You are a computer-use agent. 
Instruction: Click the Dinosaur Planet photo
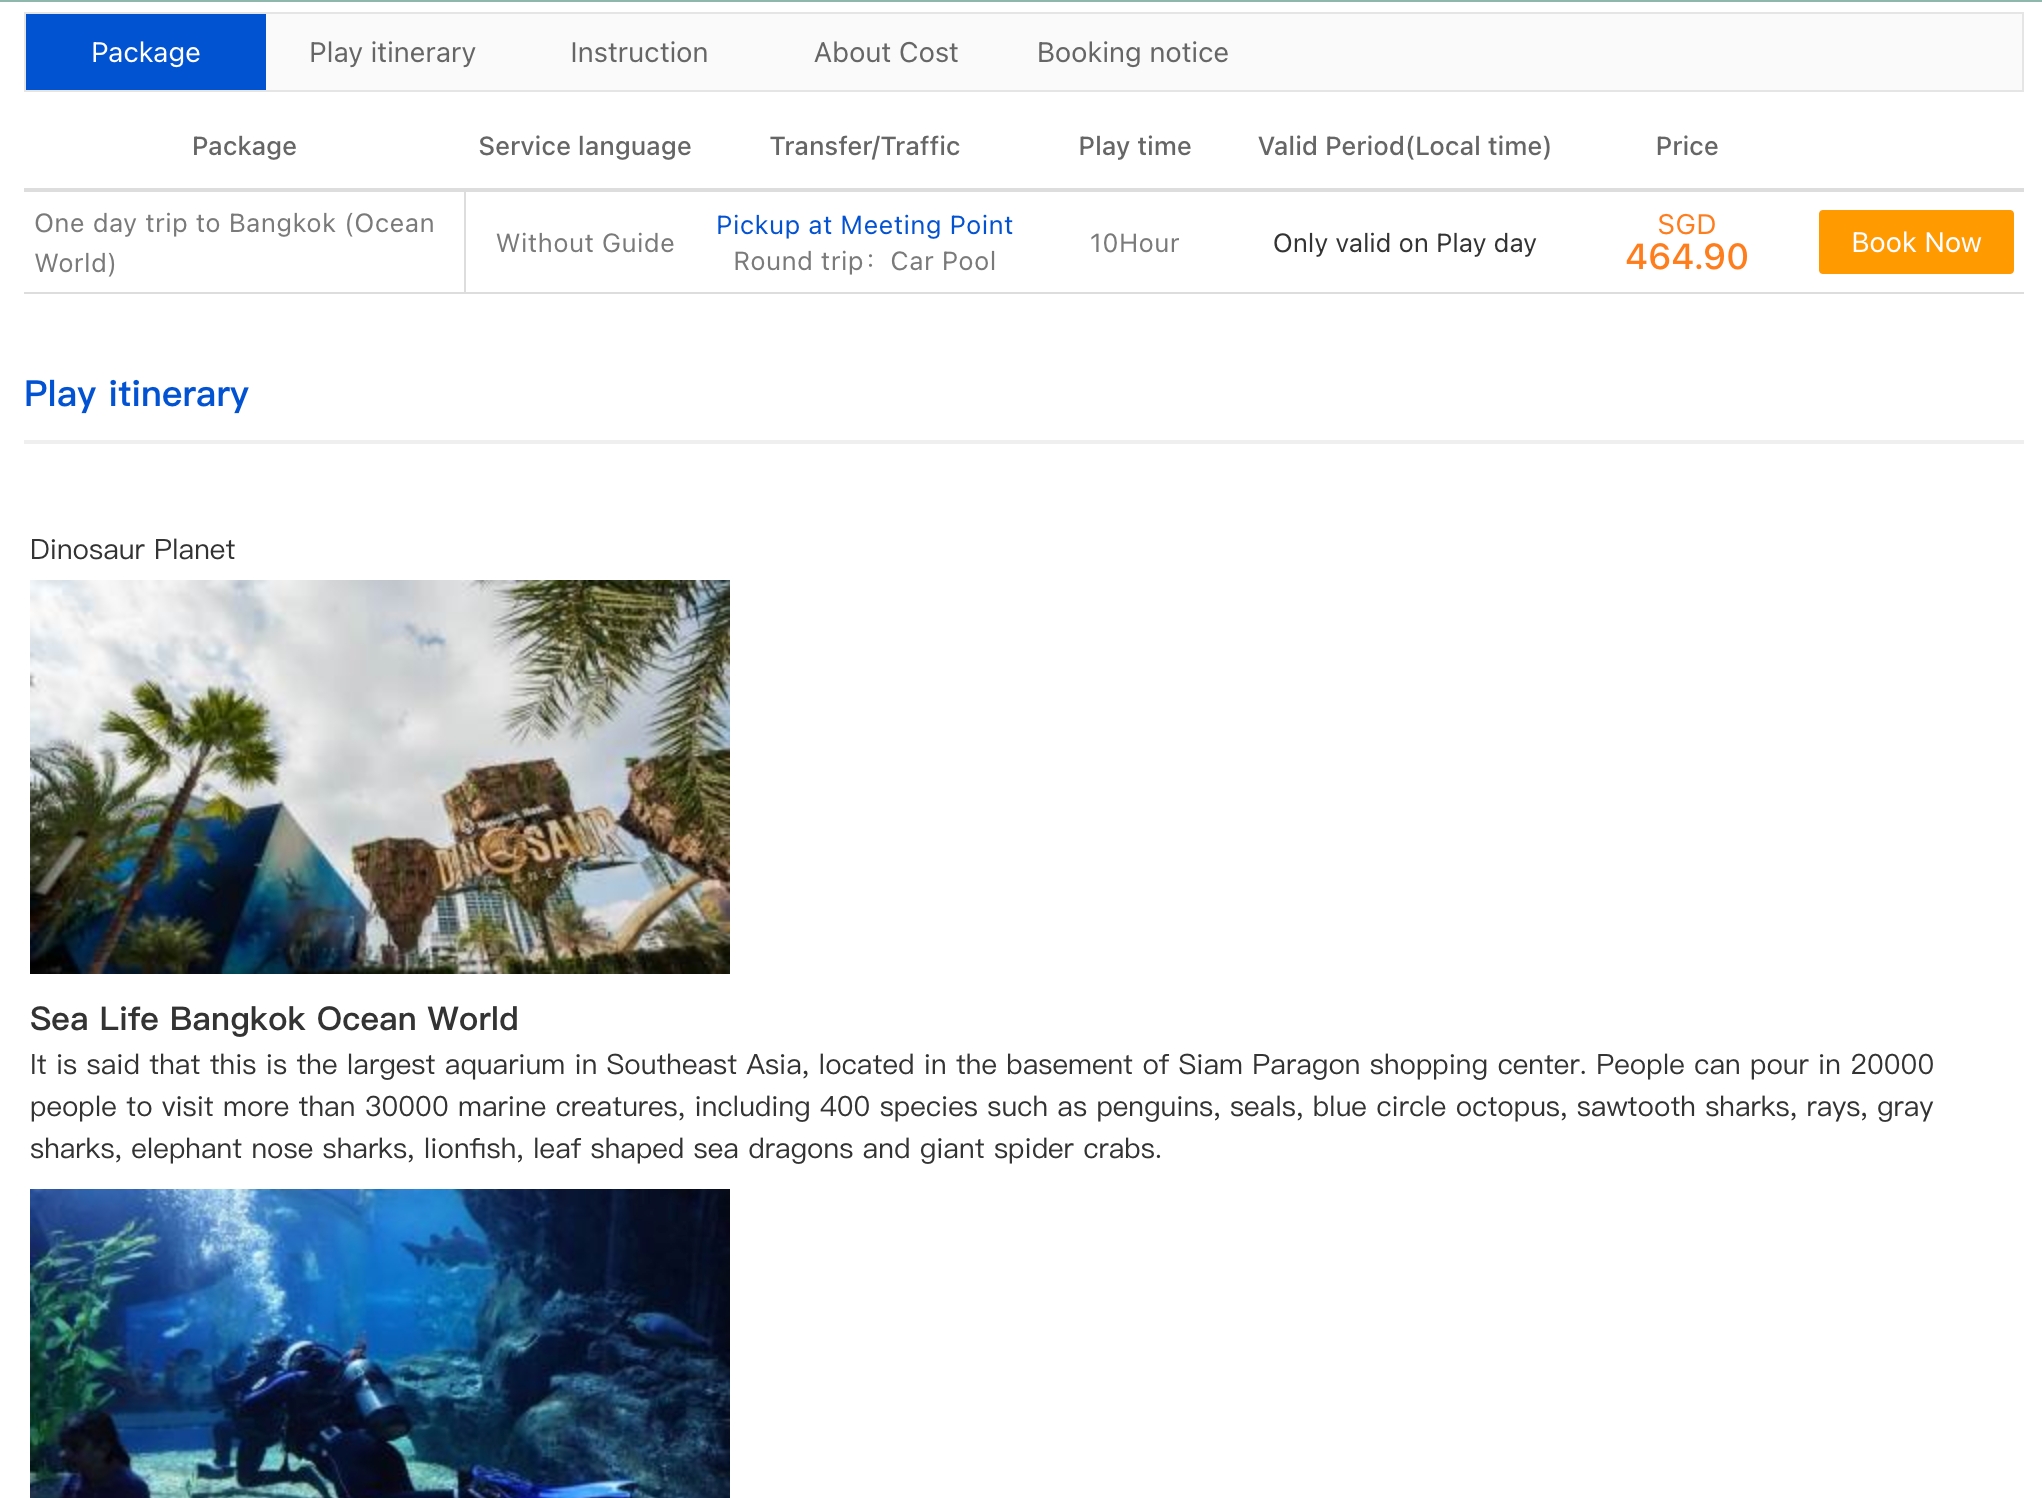point(379,776)
